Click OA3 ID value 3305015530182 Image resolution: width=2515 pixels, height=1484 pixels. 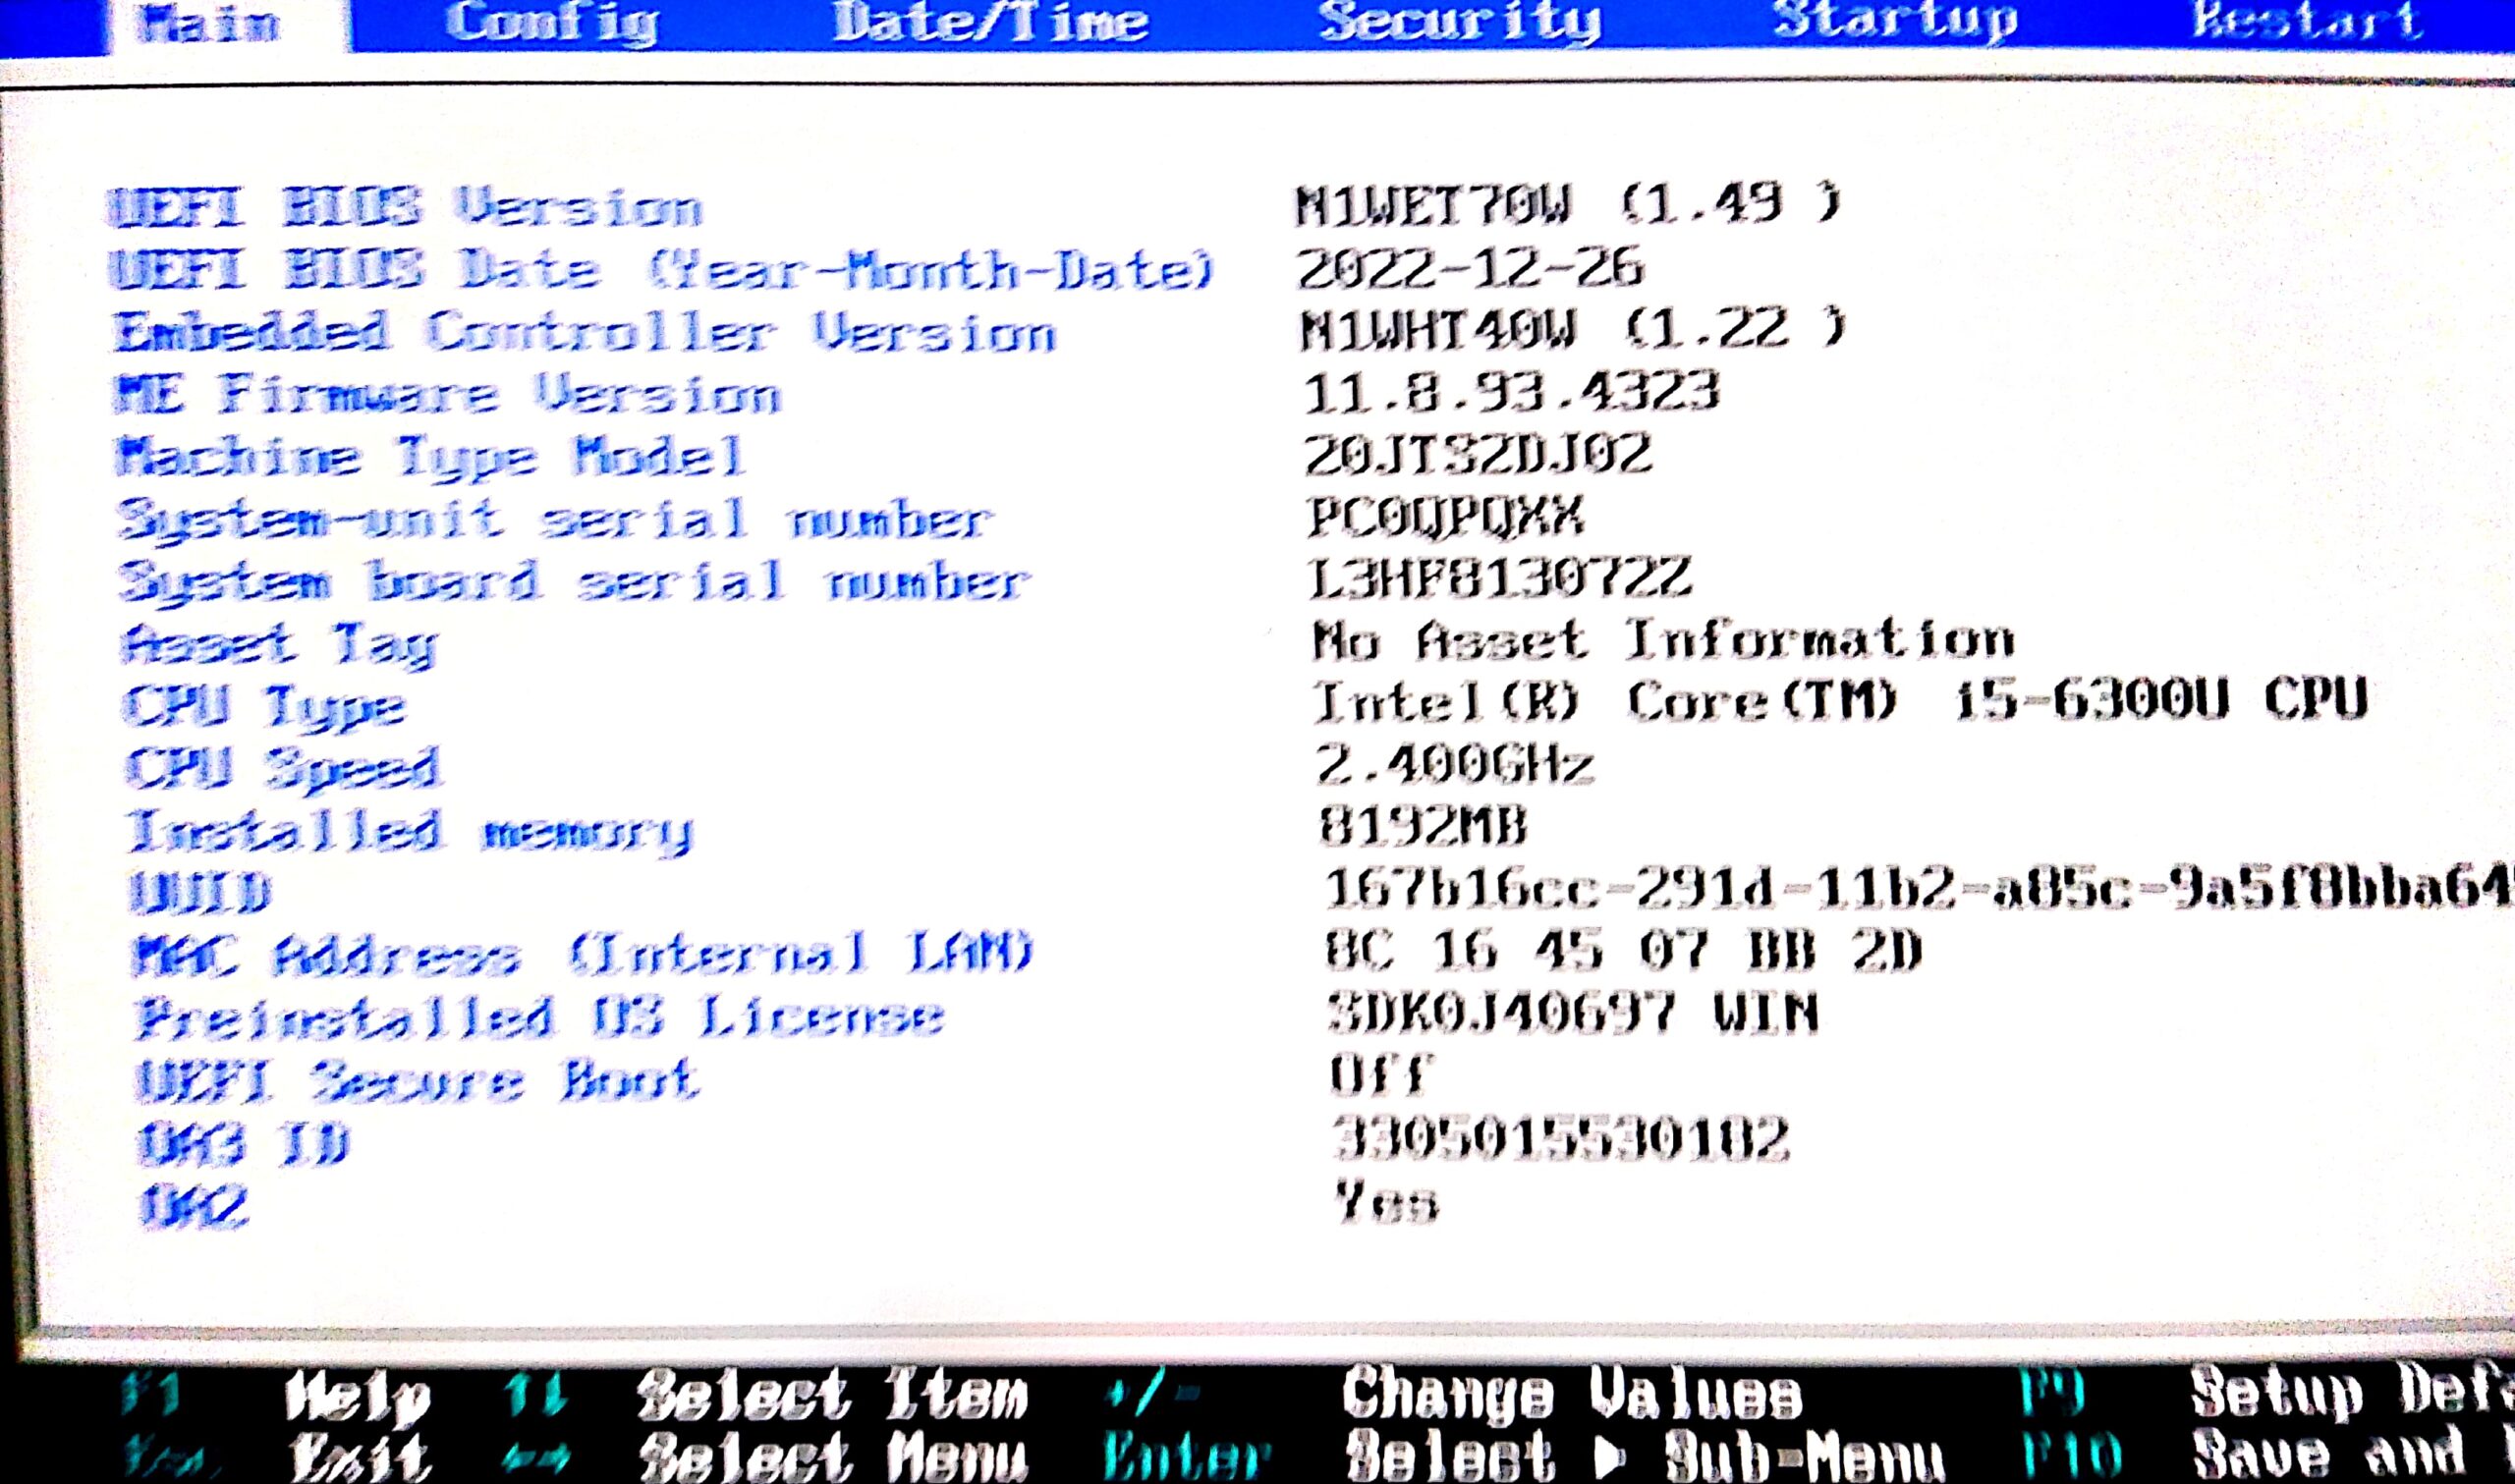click(x=1562, y=1138)
